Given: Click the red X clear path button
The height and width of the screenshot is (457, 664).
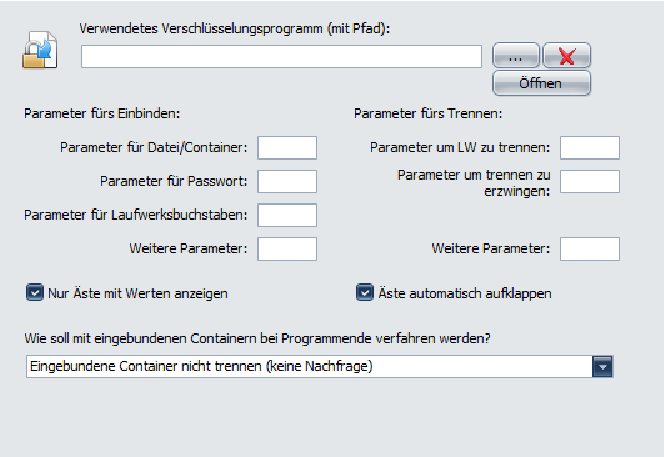Looking at the screenshot, I should click(567, 57).
